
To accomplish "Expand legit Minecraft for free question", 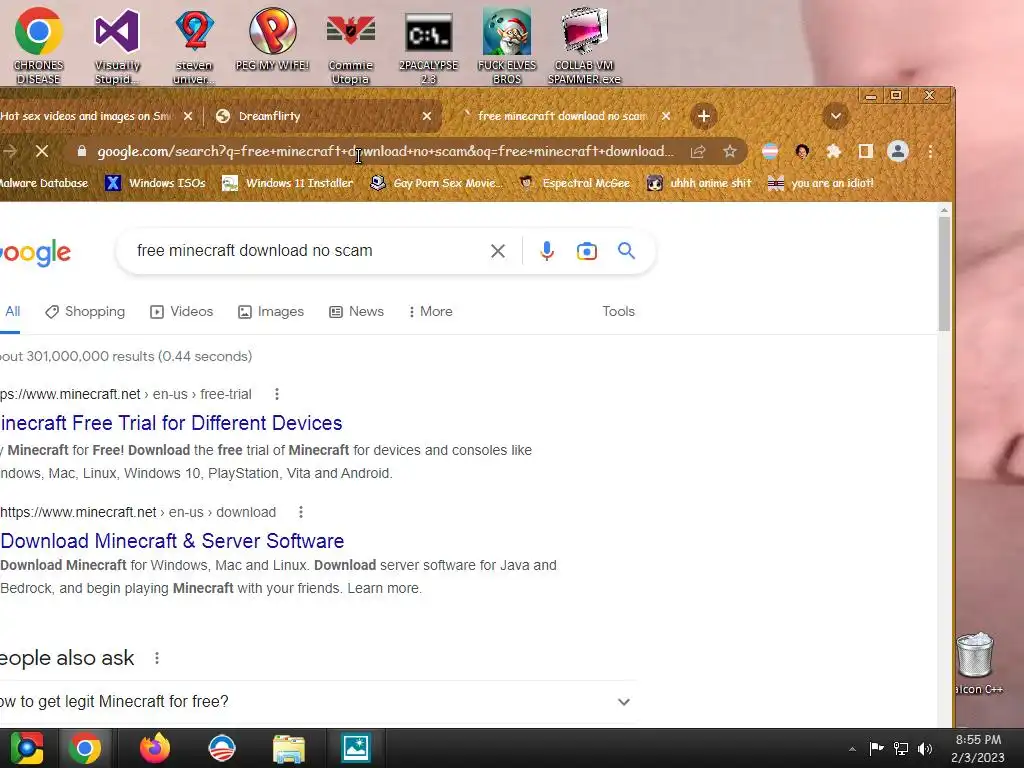I will [x=317, y=702].
